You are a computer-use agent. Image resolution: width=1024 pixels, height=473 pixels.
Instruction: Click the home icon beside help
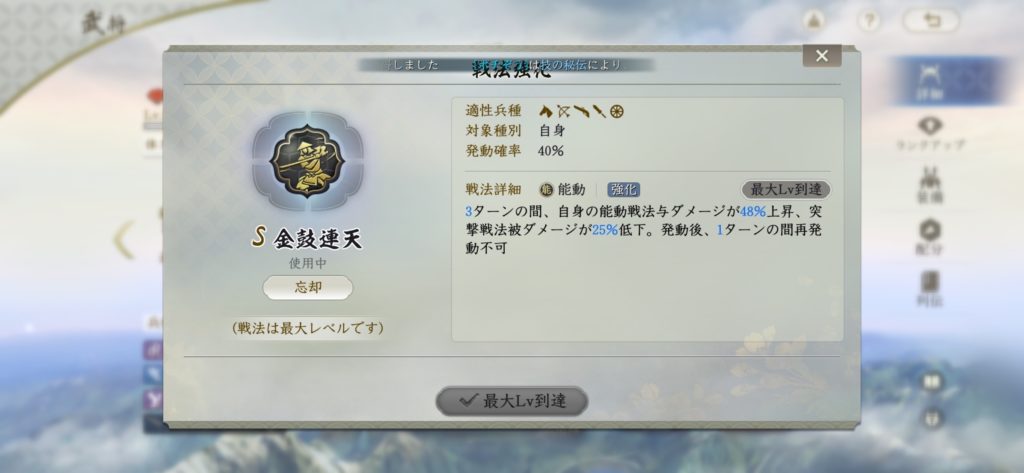[x=813, y=21]
